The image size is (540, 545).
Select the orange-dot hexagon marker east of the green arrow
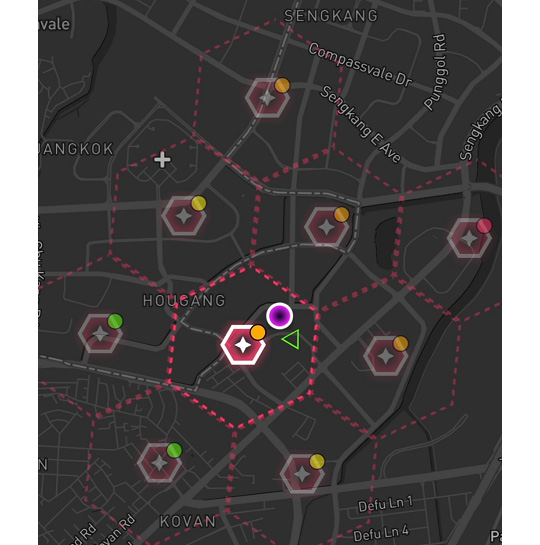(x=386, y=356)
